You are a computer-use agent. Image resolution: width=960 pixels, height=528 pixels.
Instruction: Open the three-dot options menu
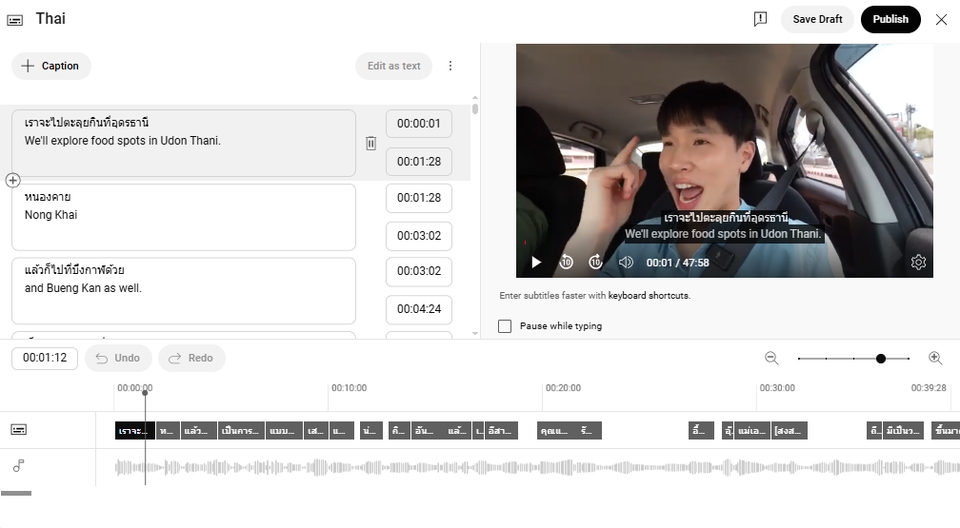click(x=450, y=66)
